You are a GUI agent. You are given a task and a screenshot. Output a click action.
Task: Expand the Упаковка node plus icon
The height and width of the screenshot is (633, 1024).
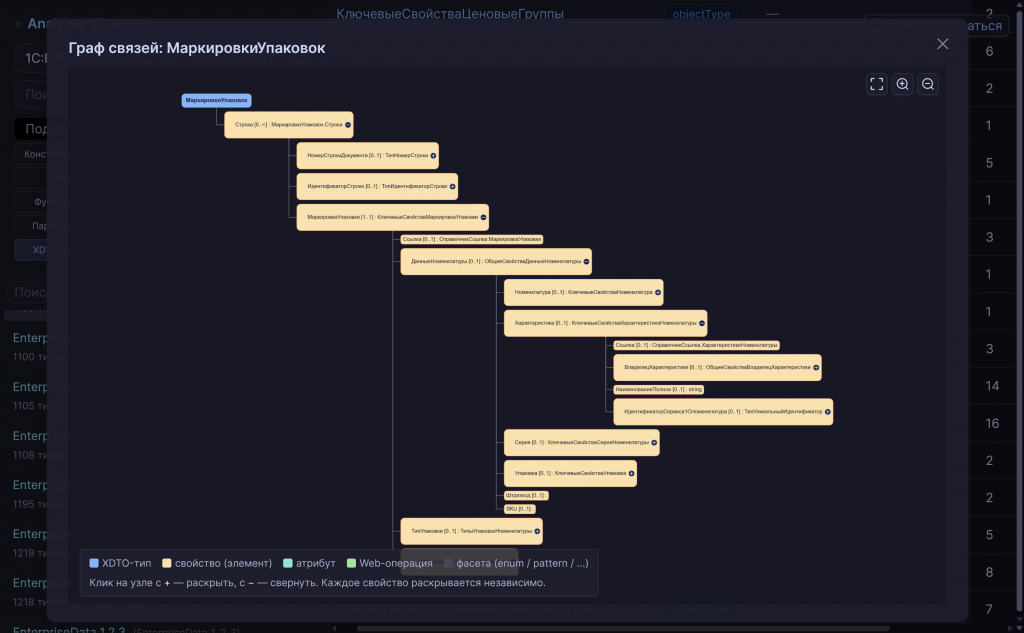click(x=632, y=474)
